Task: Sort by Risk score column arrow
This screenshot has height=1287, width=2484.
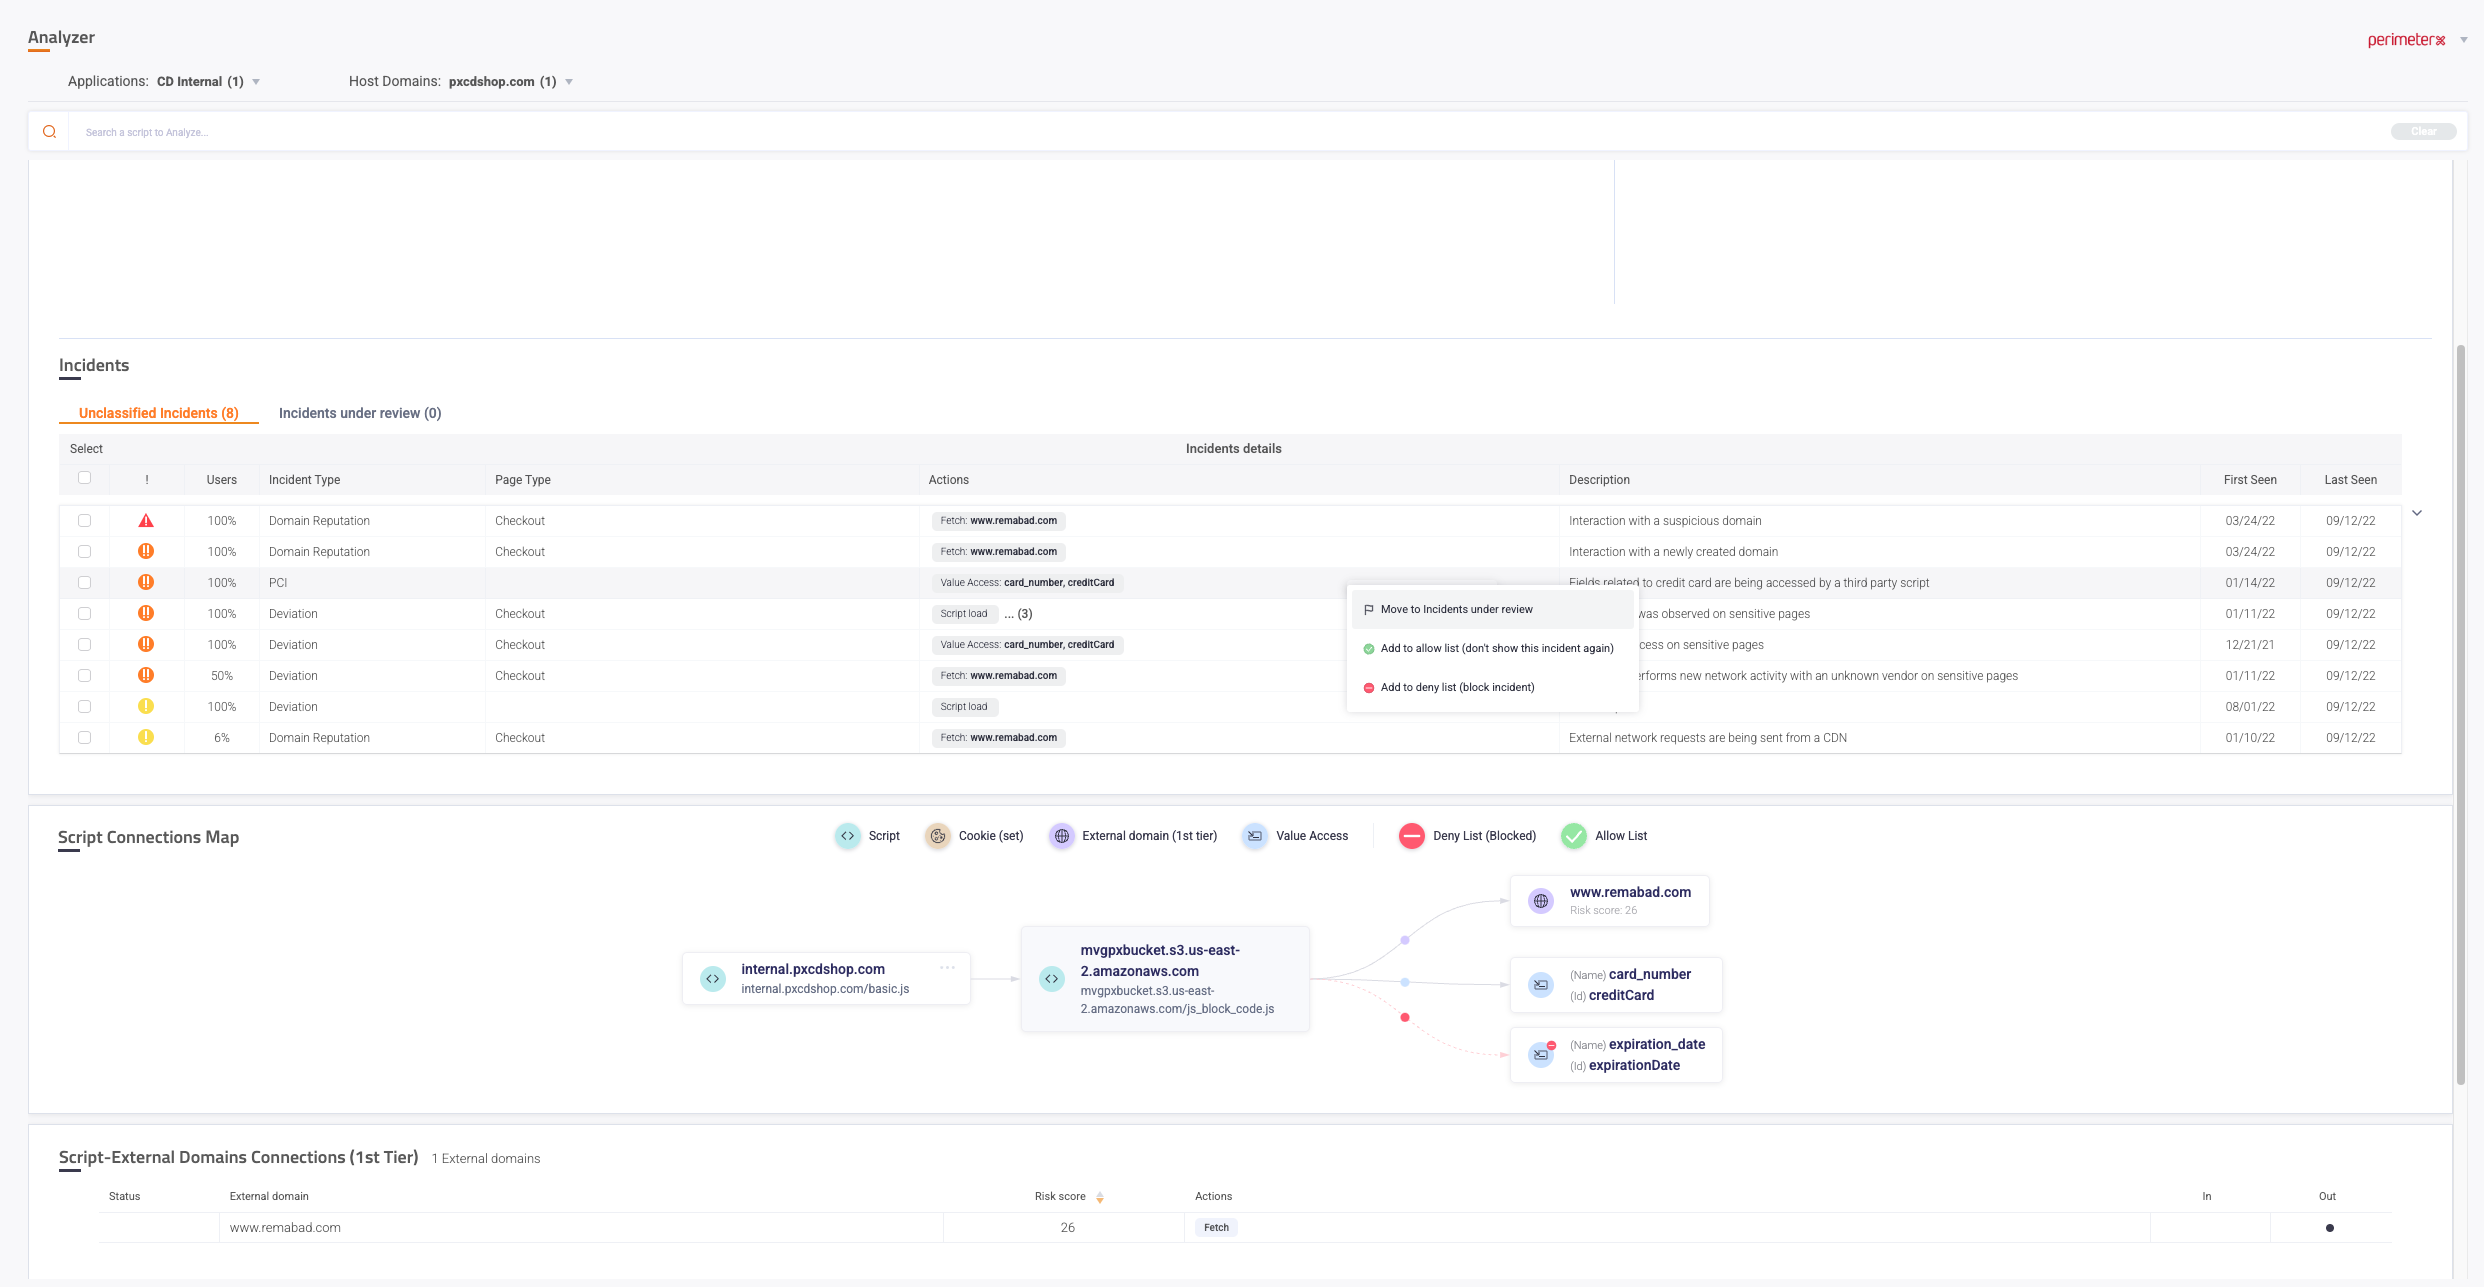Action: (1100, 1197)
